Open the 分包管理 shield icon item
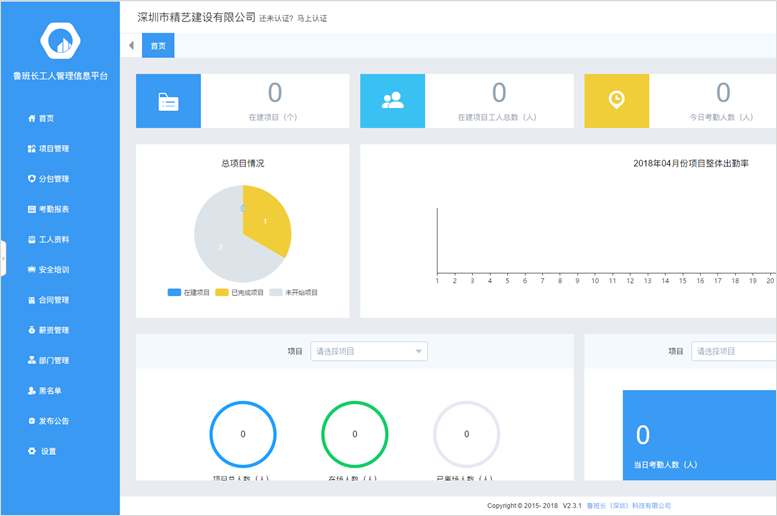The height and width of the screenshot is (516, 777). 53,179
